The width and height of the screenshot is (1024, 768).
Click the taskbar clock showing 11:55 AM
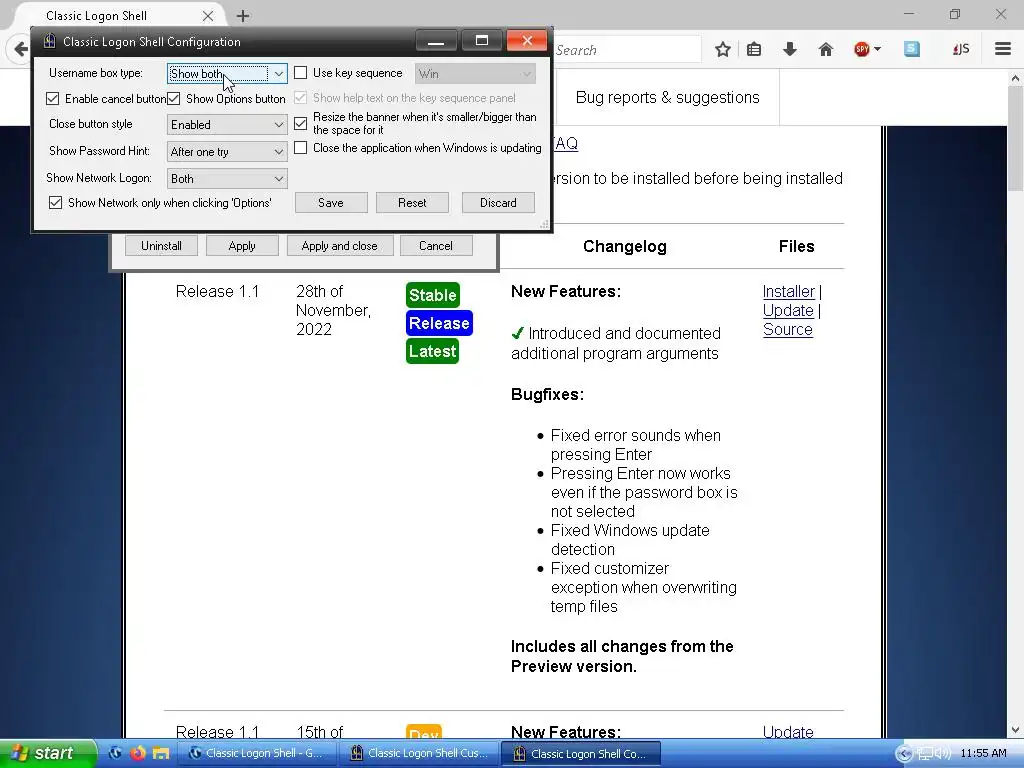pyautogui.click(x=984, y=753)
